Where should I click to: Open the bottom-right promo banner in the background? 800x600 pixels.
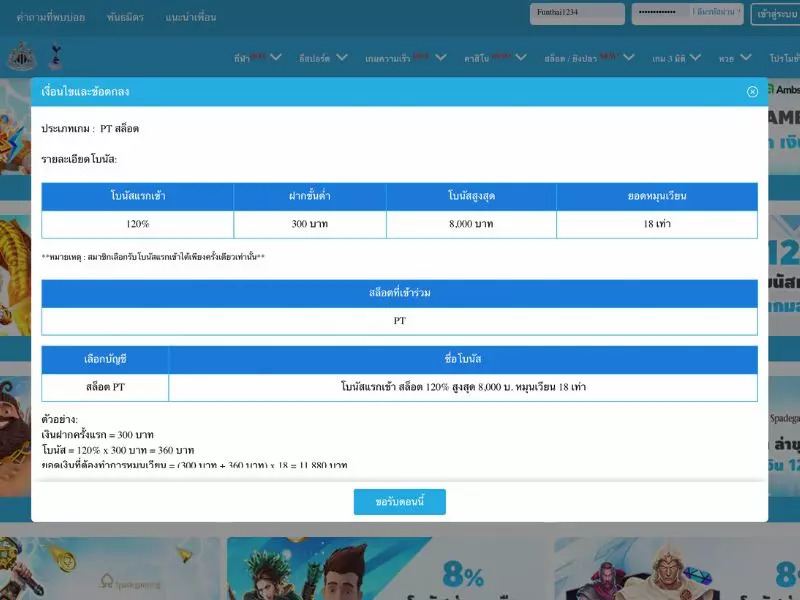click(677, 568)
